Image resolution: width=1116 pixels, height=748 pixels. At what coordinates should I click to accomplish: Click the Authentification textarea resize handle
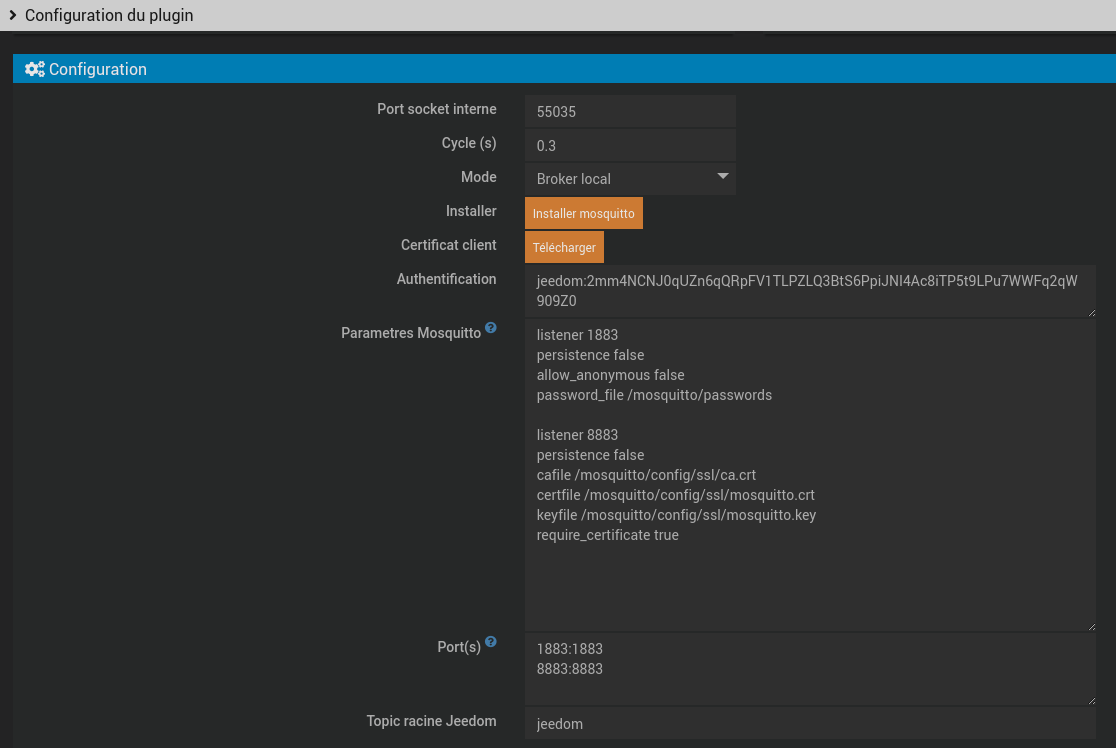click(1092, 312)
